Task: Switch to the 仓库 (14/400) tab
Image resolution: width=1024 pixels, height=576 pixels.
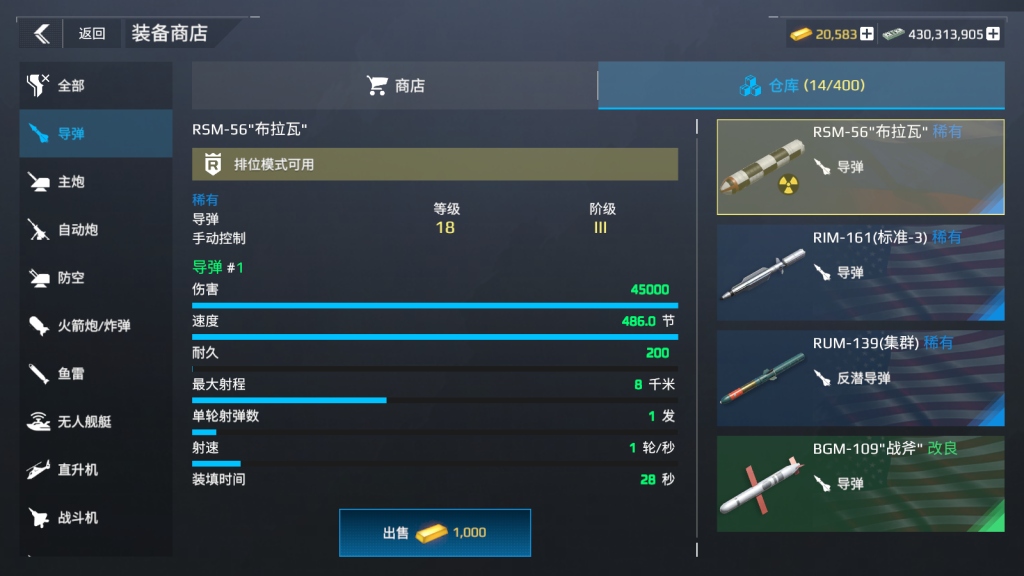Action: pos(801,86)
